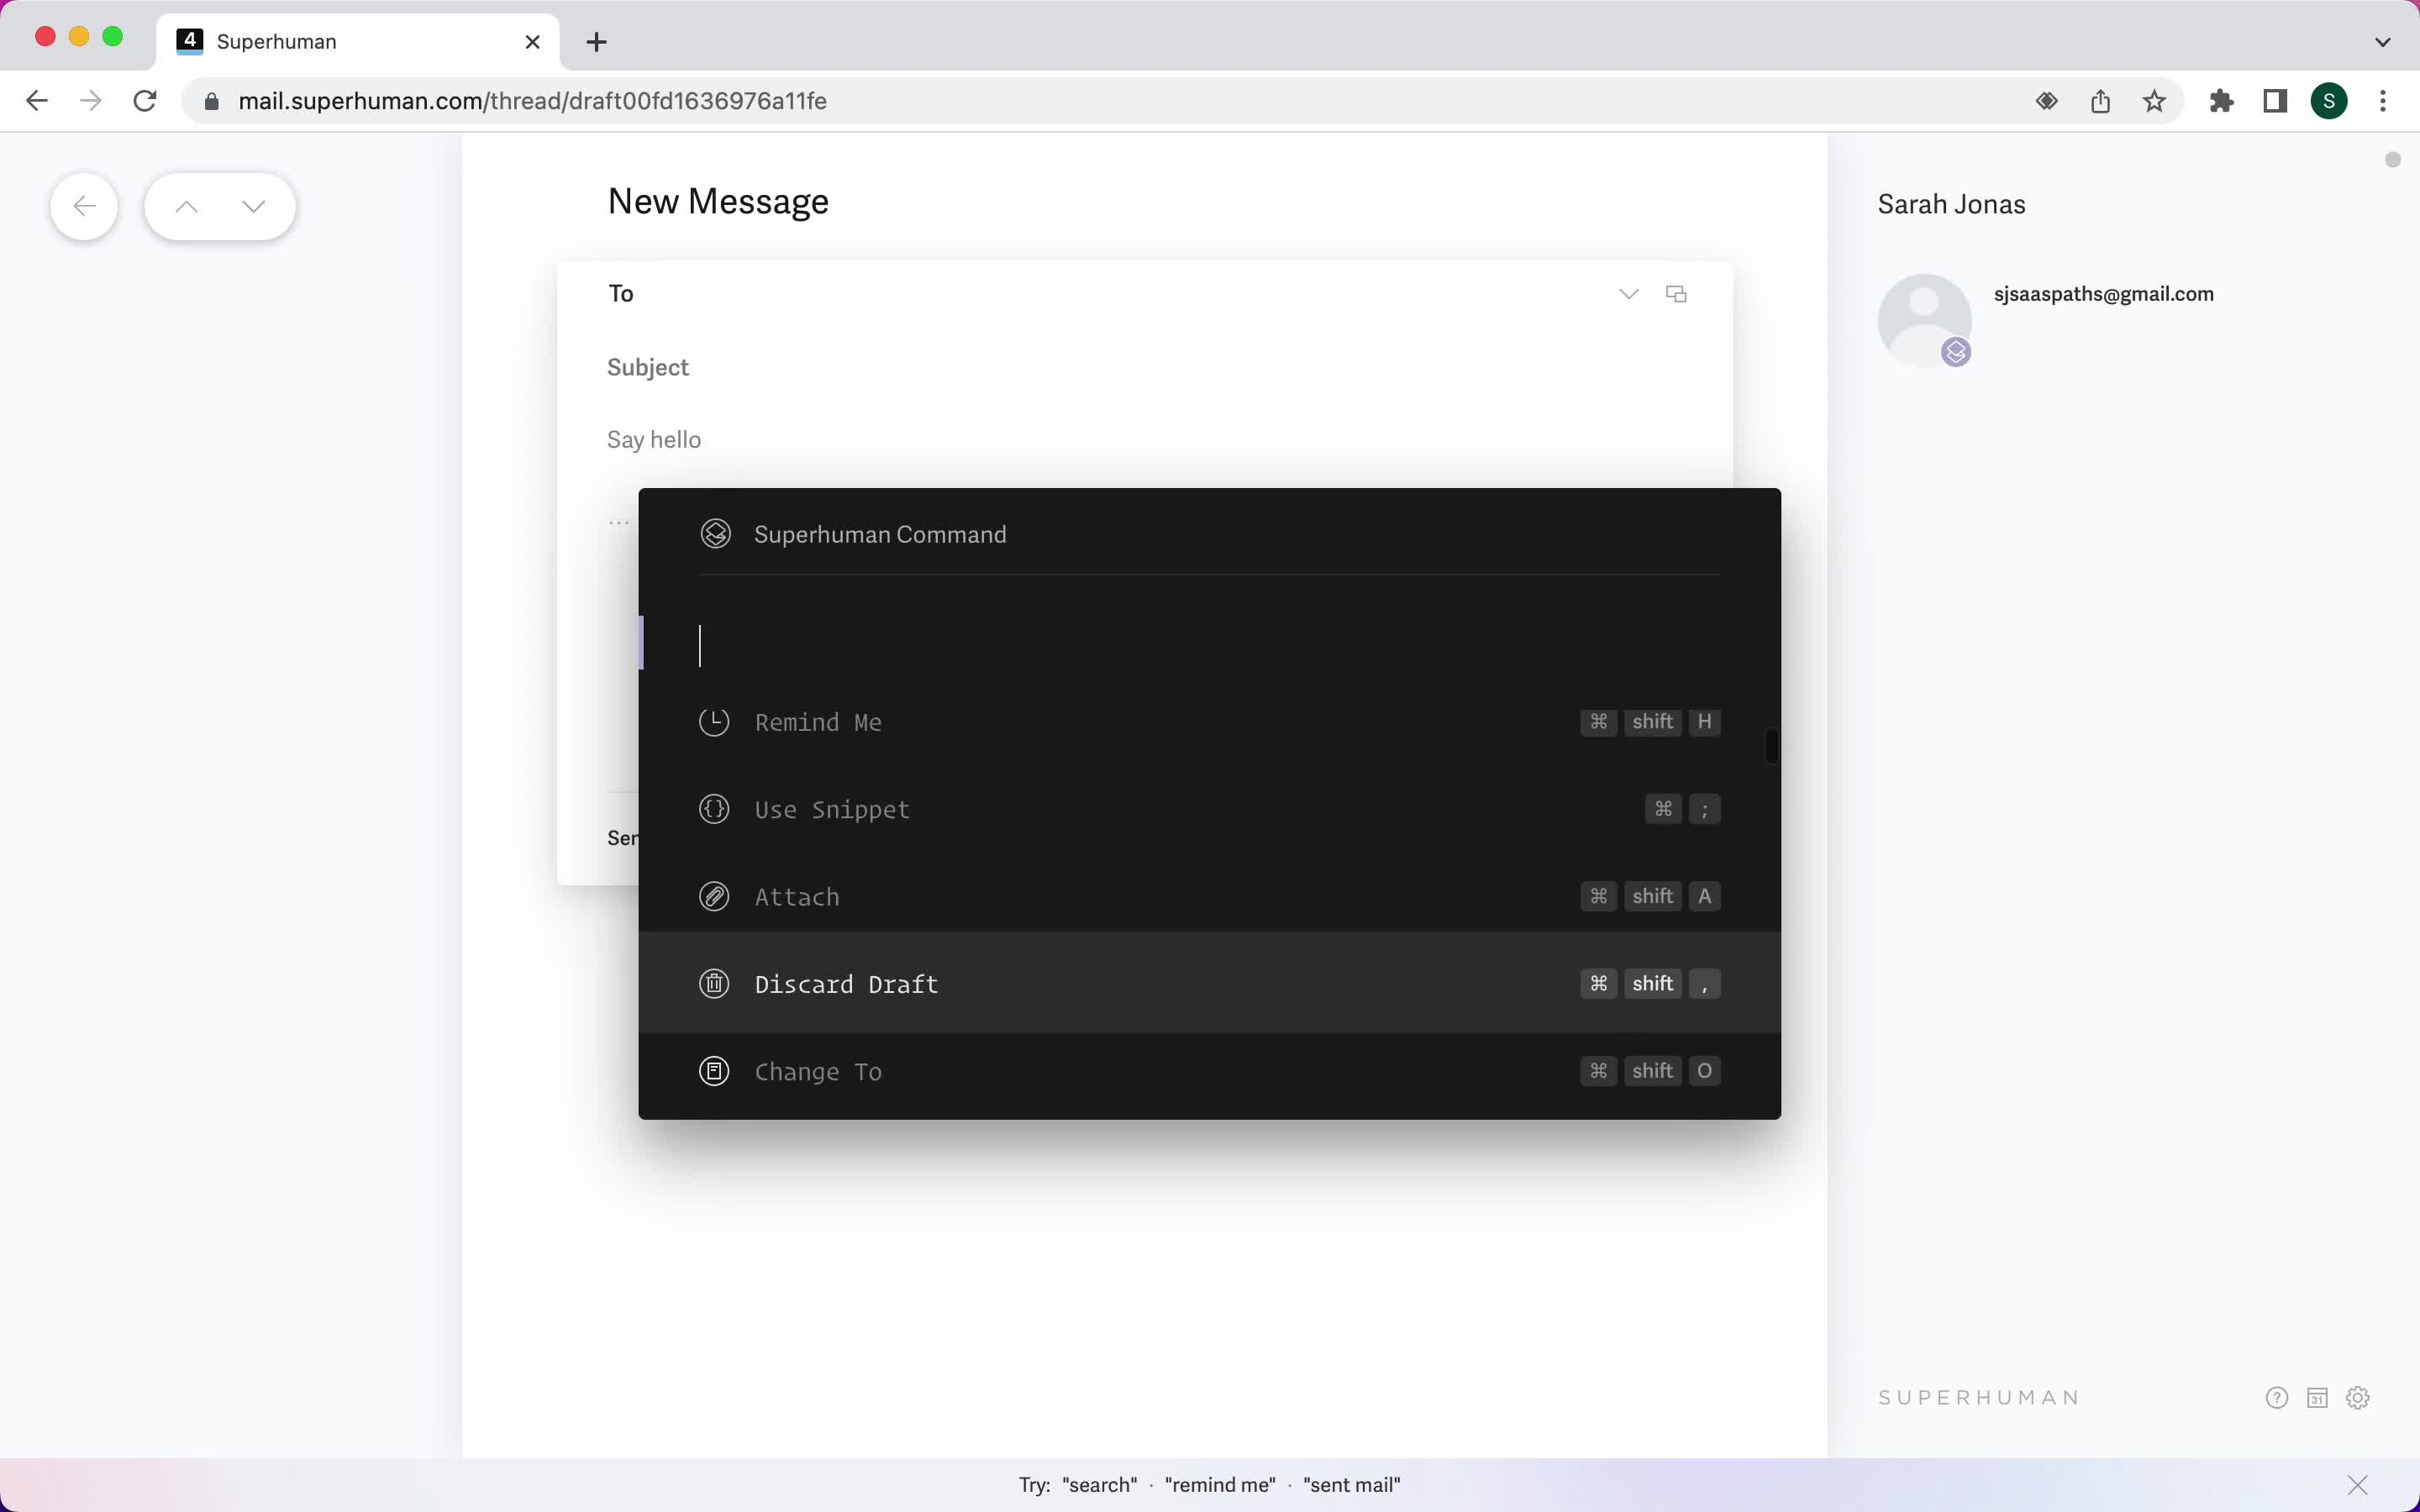The height and width of the screenshot is (1512, 2420).
Task: Select the Change To command
Action: pyautogui.click(x=1210, y=1071)
